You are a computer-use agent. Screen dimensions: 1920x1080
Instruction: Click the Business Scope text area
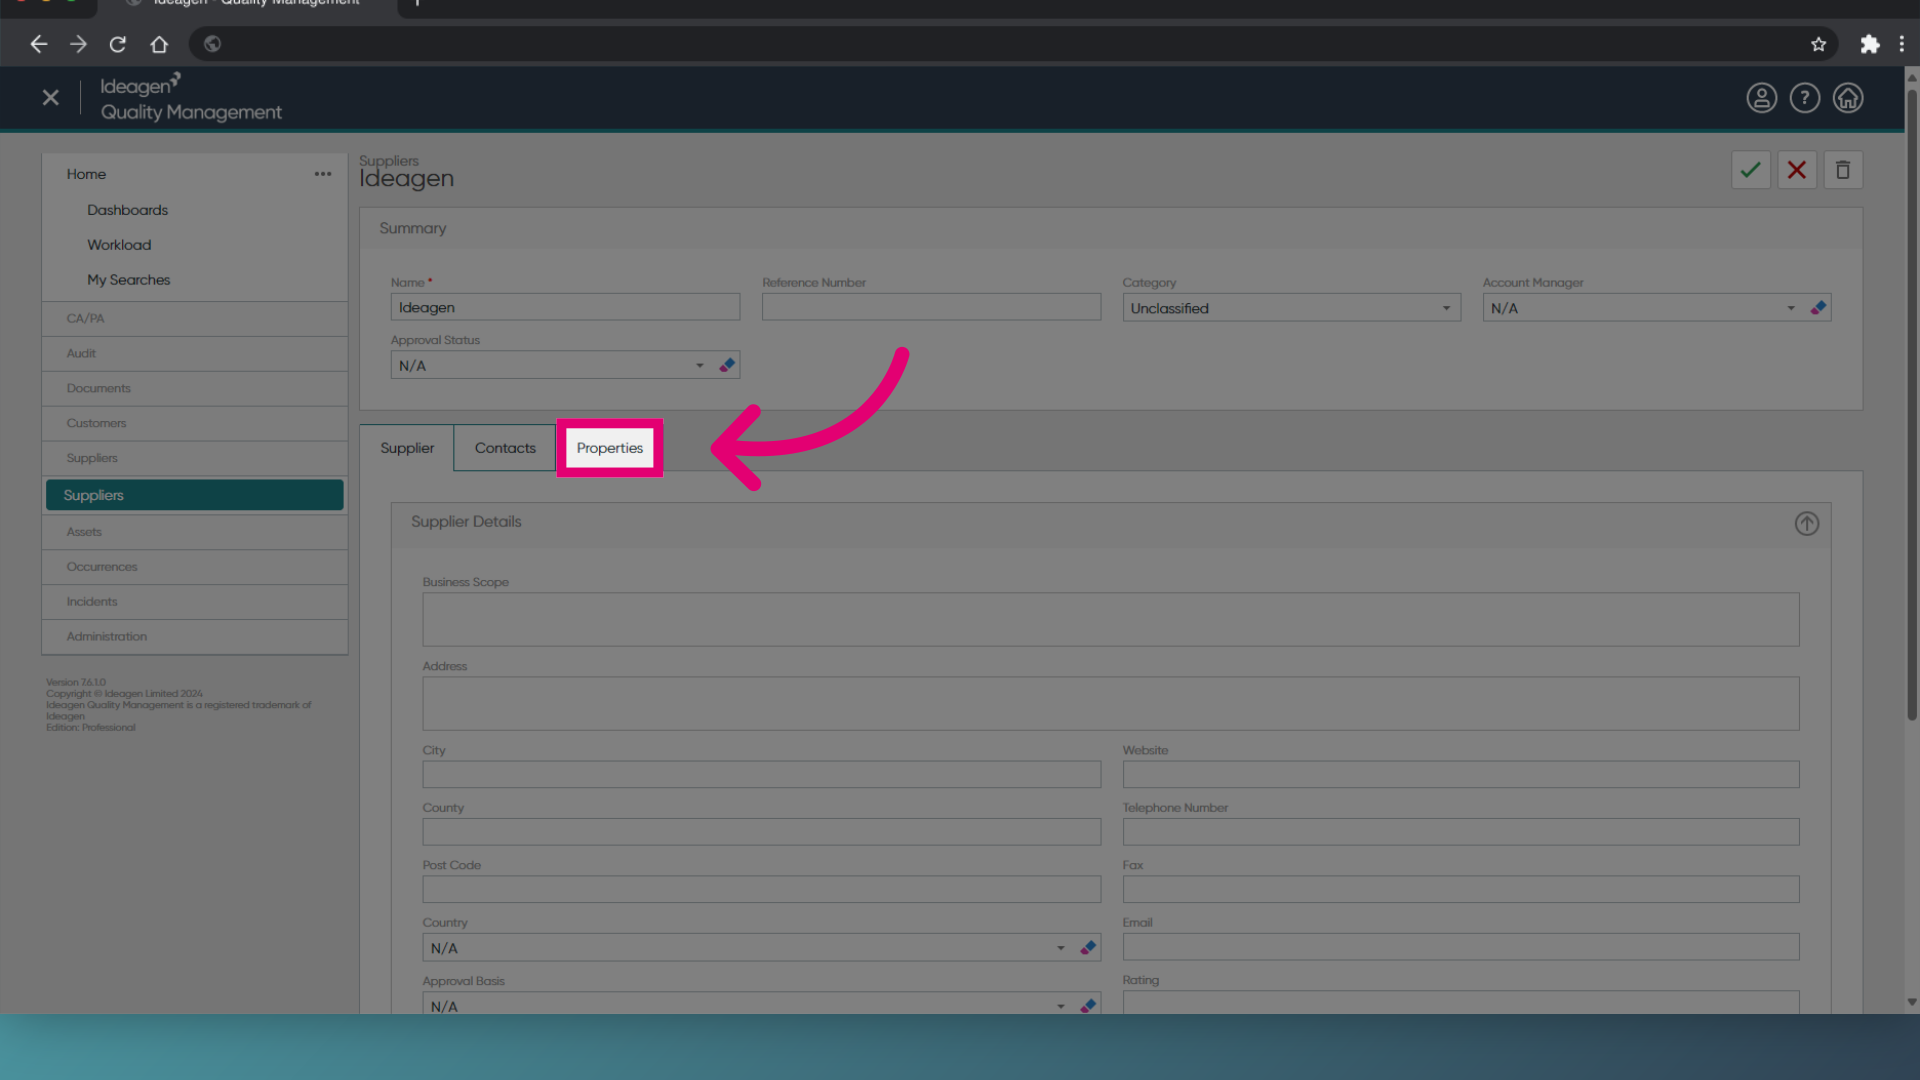point(1110,619)
